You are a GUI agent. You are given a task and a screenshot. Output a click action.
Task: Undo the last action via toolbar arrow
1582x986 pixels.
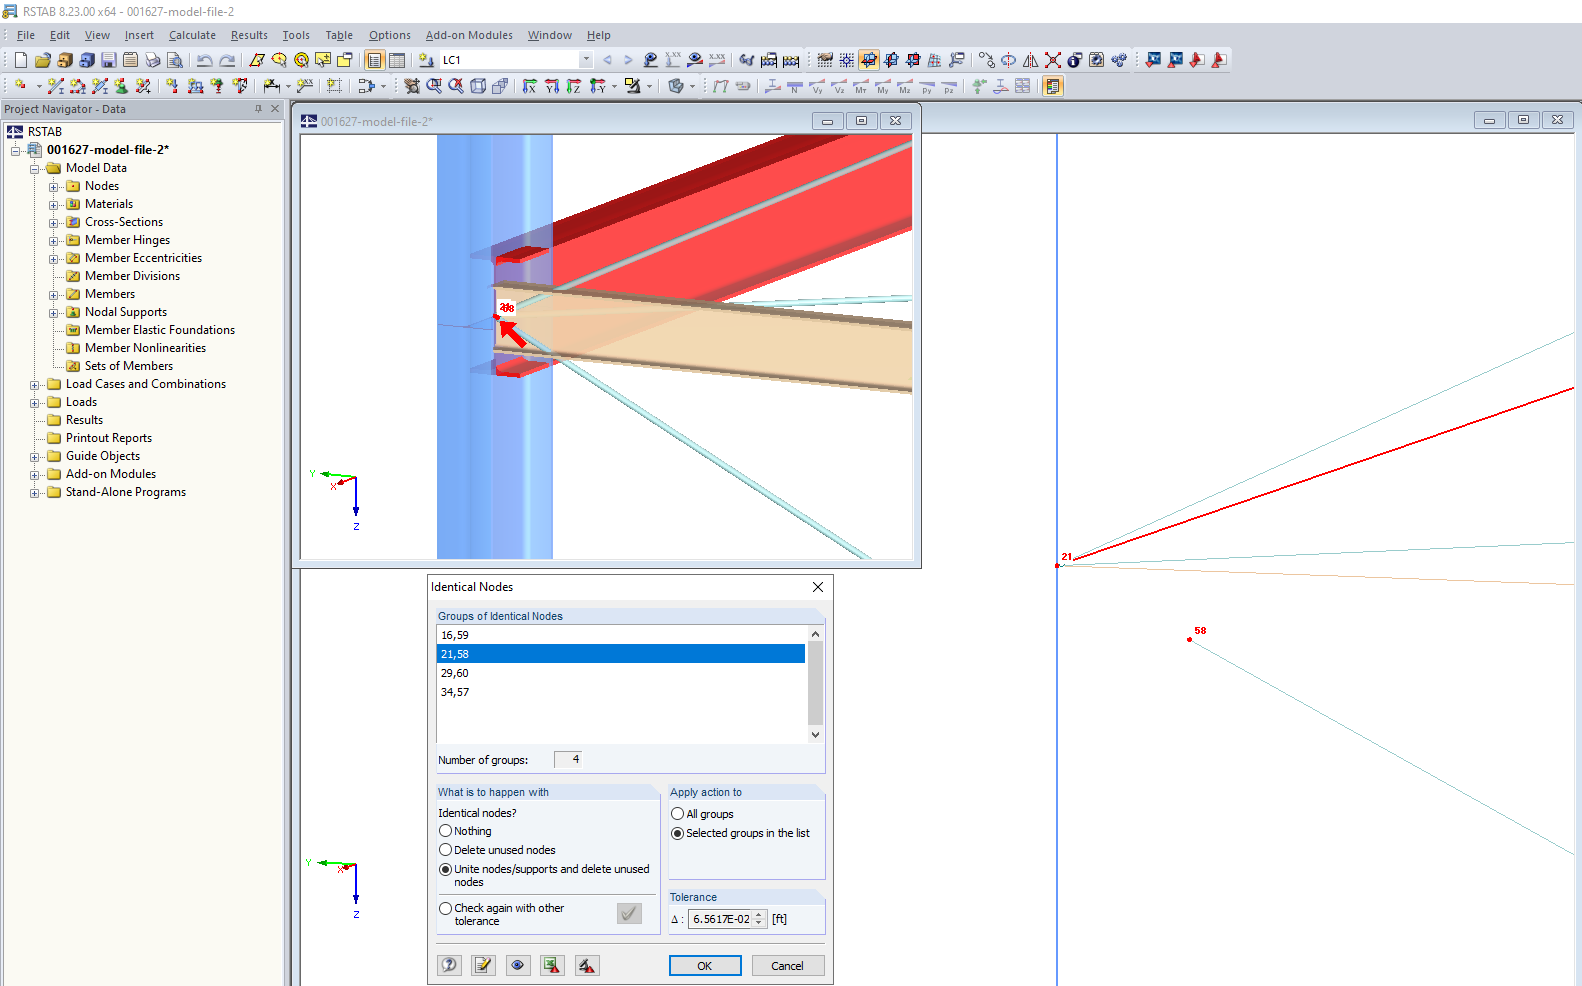(205, 60)
